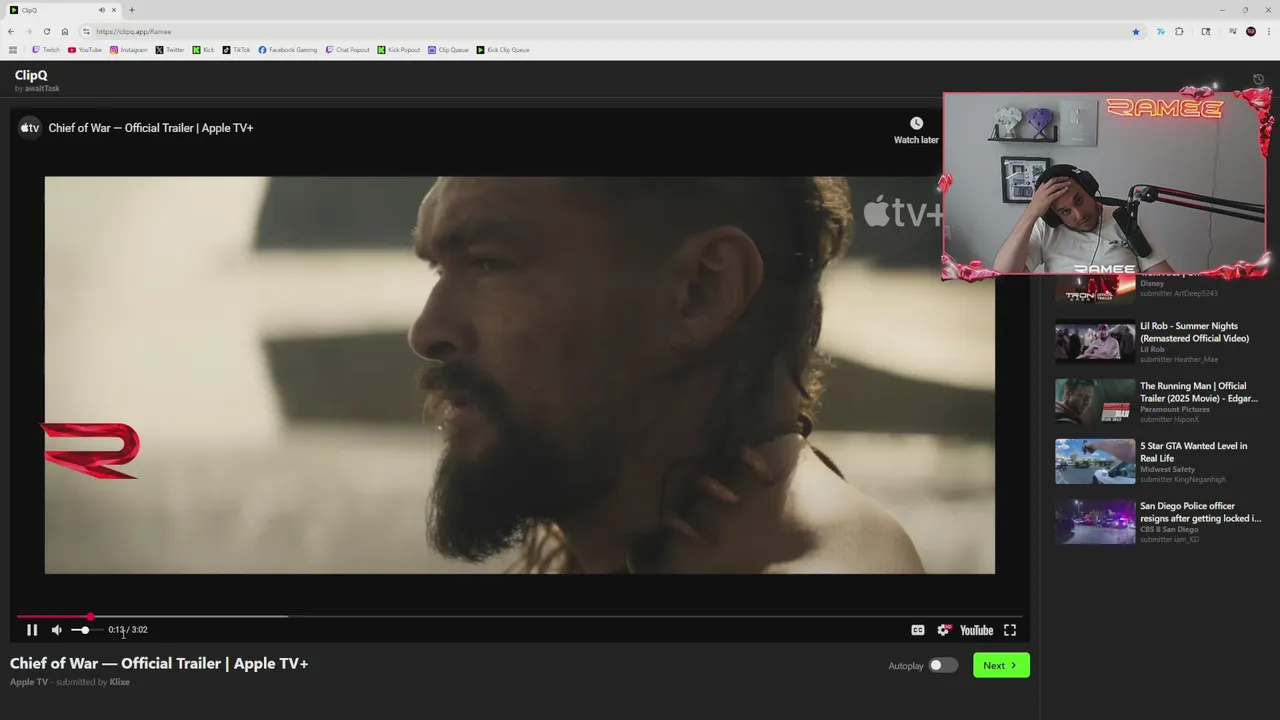The height and width of the screenshot is (720, 1280).
Task: Open the Kick Popout bookmark
Action: click(399, 50)
